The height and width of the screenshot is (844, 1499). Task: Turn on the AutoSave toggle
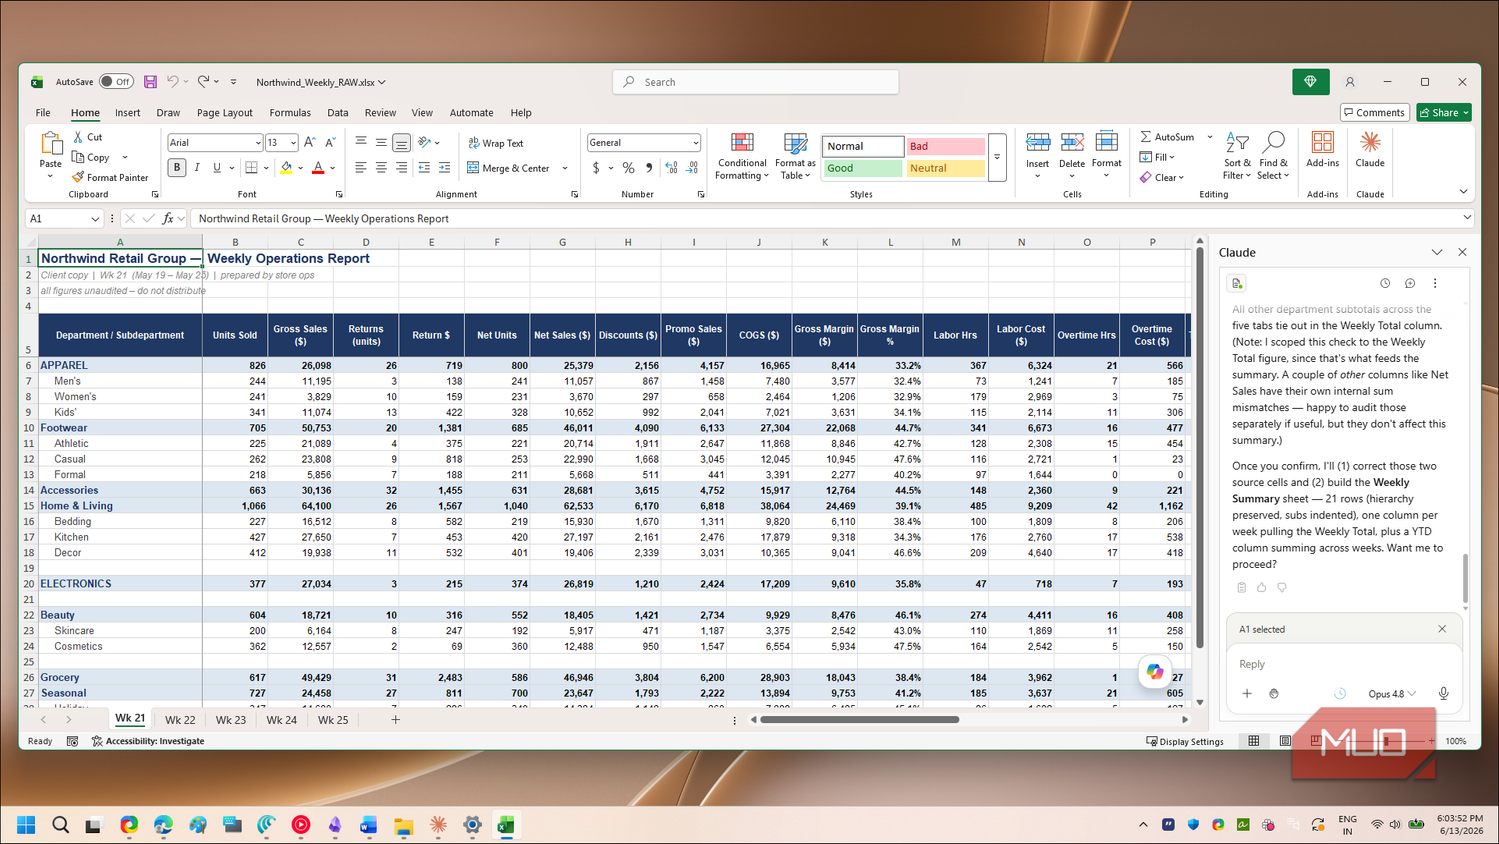coord(116,82)
